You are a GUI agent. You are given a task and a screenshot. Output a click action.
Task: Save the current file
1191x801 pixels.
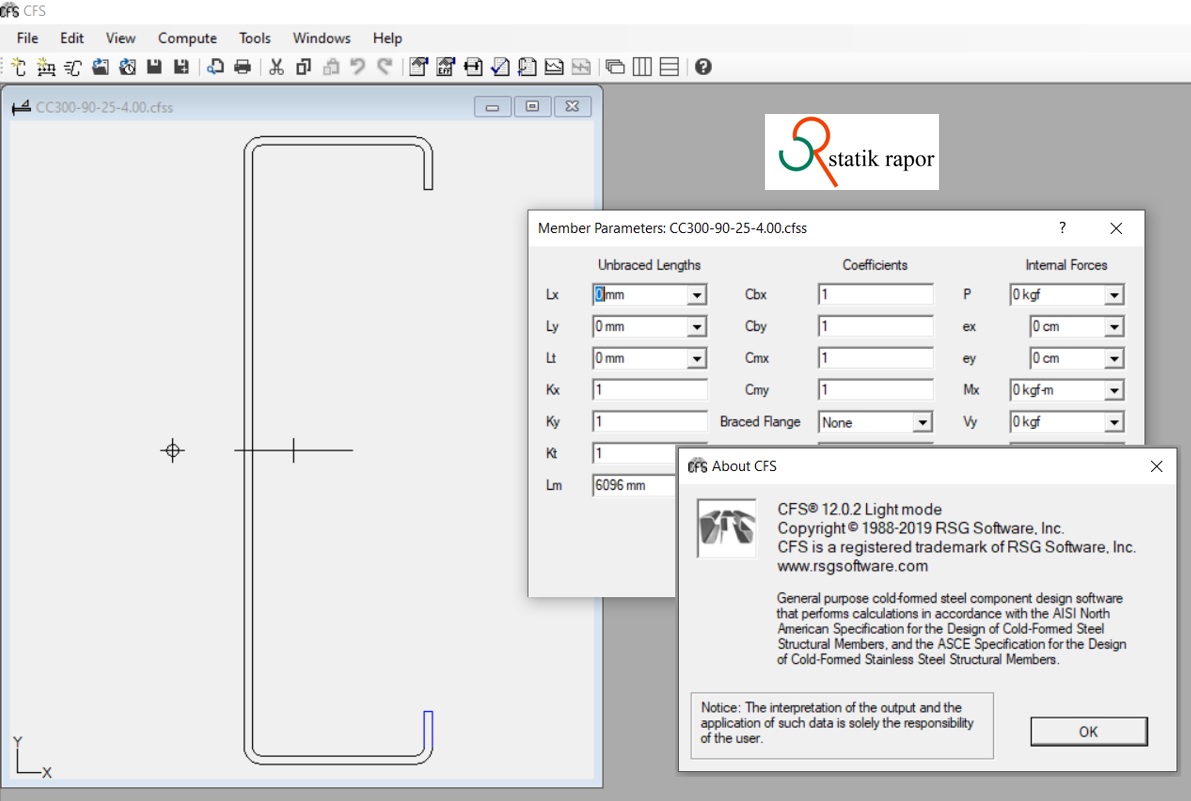click(x=154, y=67)
